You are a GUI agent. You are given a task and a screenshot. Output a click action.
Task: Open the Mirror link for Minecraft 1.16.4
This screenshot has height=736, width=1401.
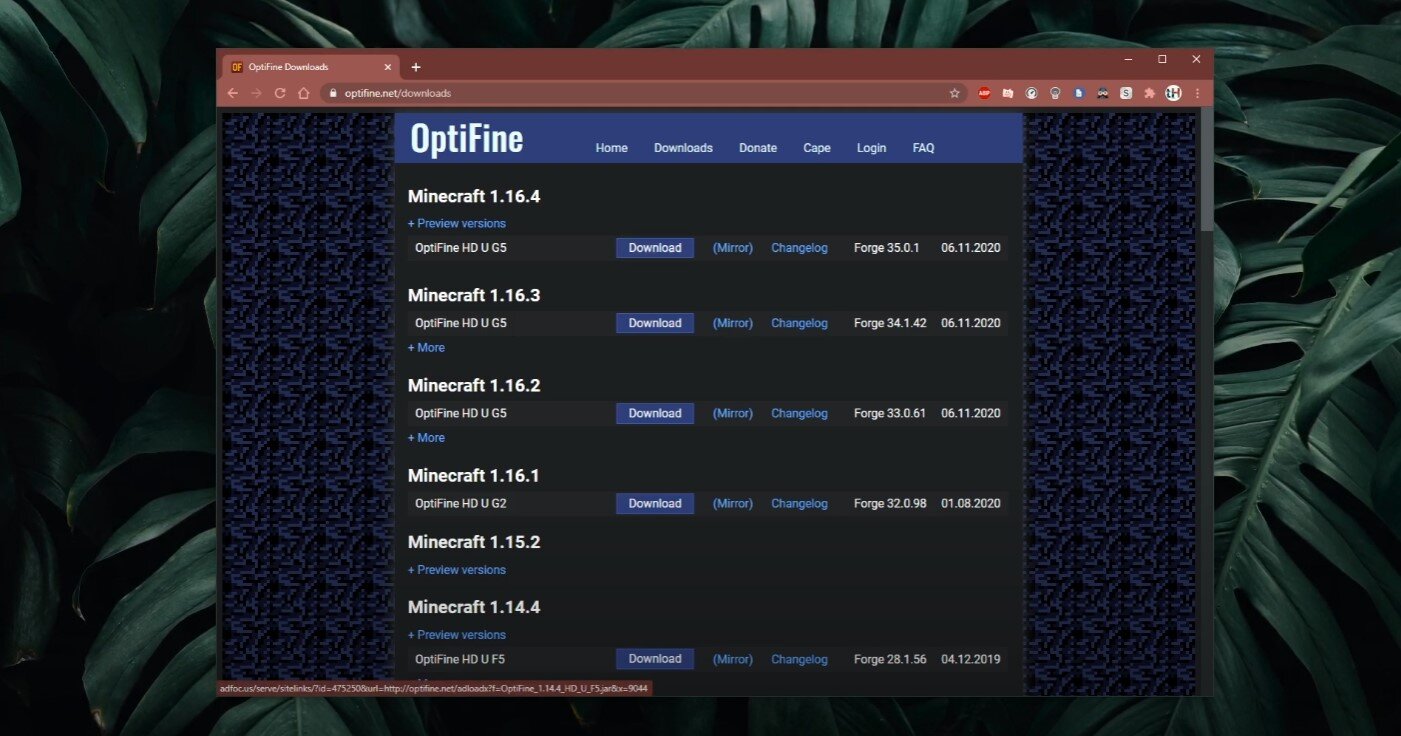733,248
